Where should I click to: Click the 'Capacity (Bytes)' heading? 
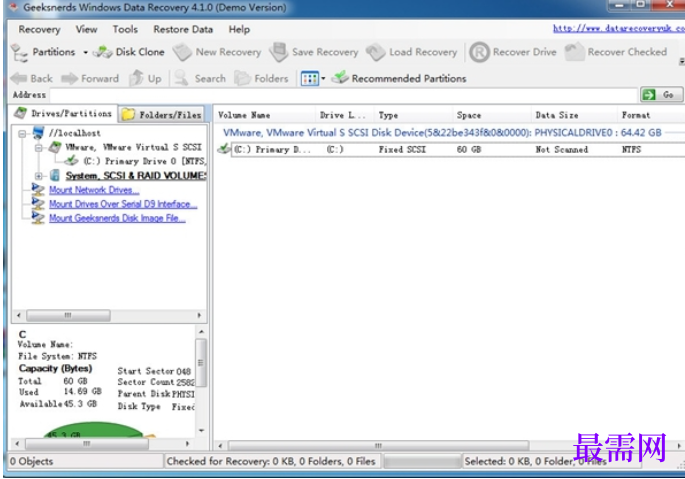click(x=55, y=368)
